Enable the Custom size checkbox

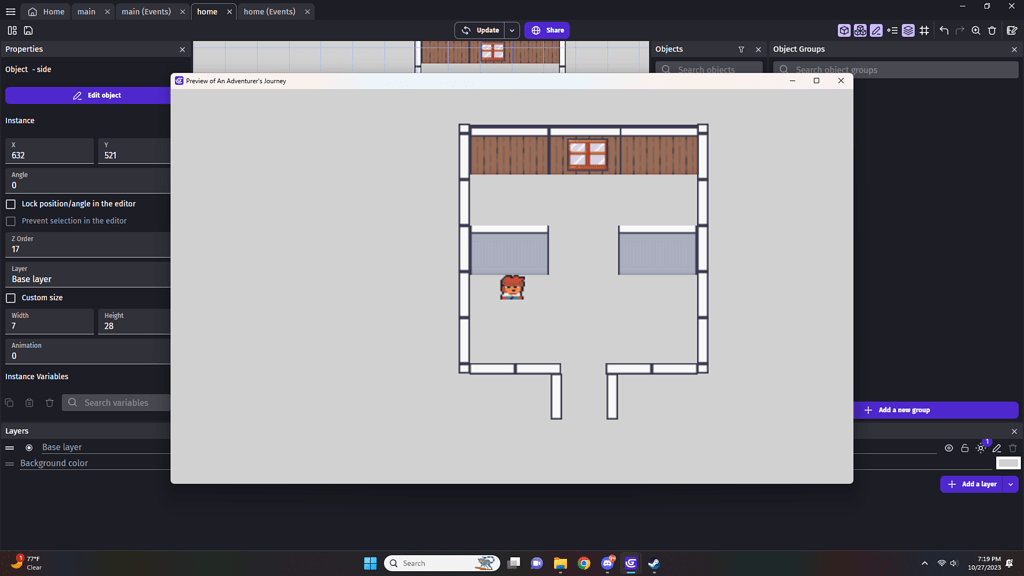pyautogui.click(x=9, y=297)
